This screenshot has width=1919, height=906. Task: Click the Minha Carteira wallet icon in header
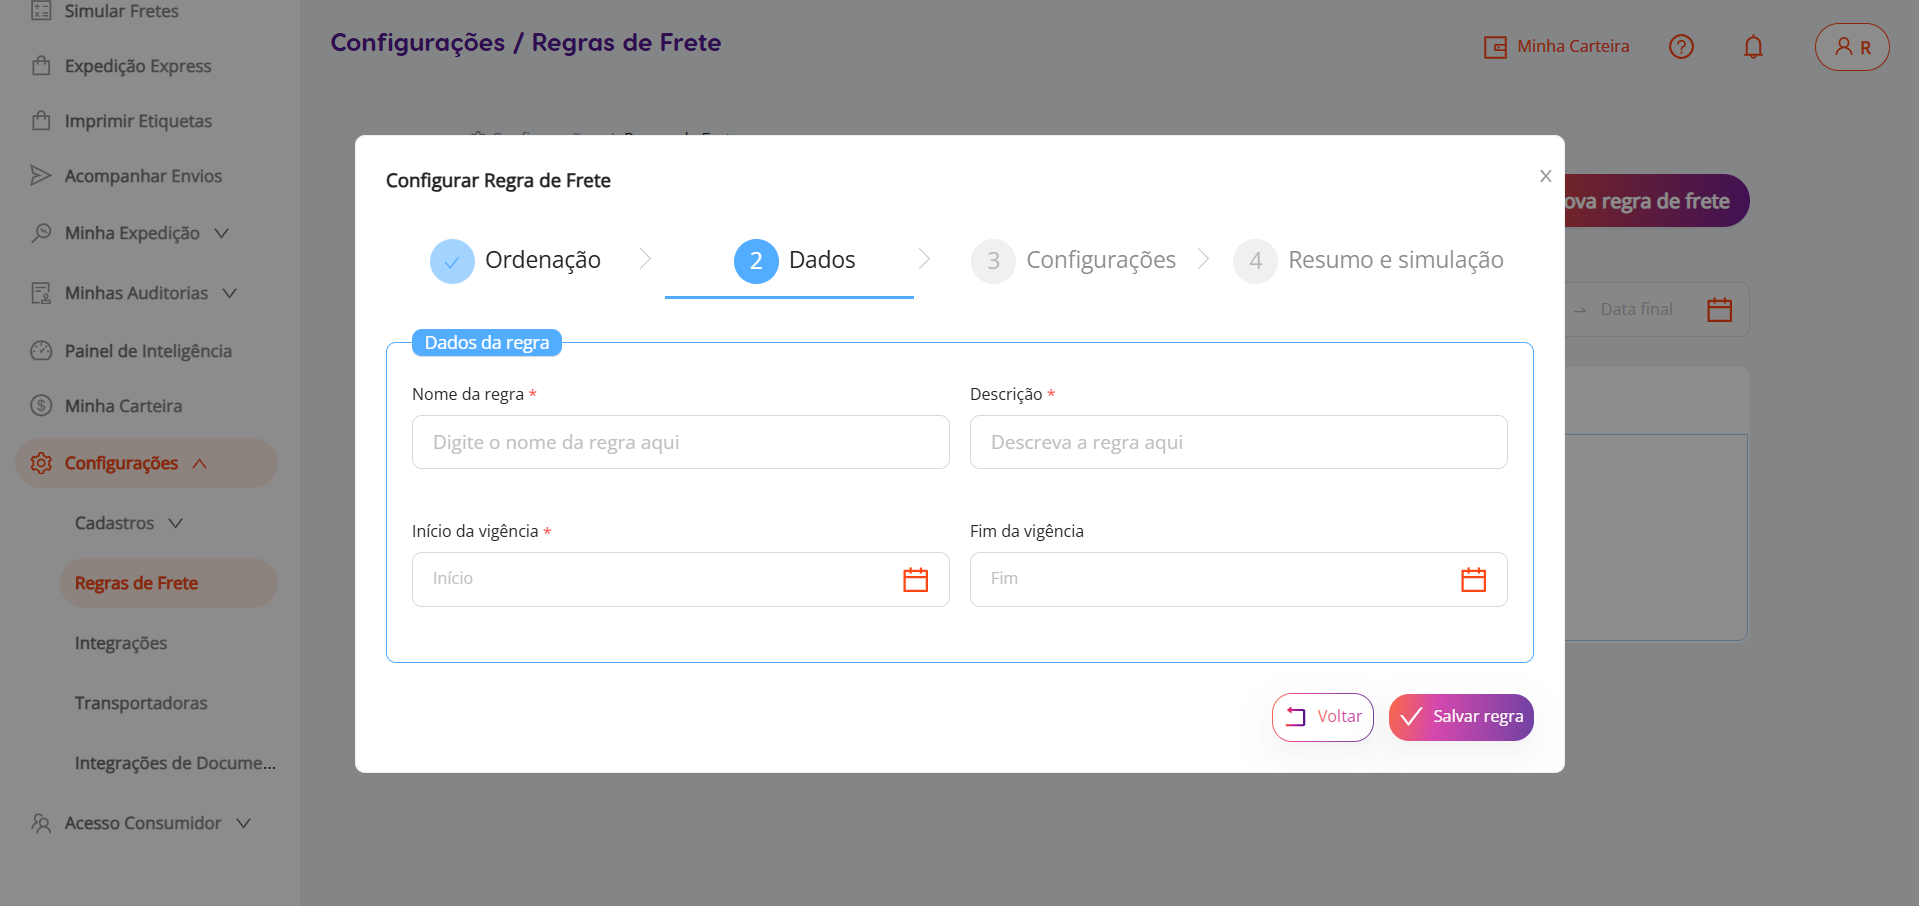pyautogui.click(x=1495, y=47)
